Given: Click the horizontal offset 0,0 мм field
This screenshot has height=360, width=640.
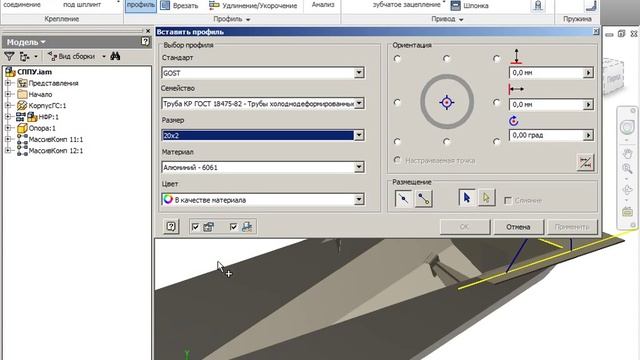Looking at the screenshot, I should (x=546, y=104).
